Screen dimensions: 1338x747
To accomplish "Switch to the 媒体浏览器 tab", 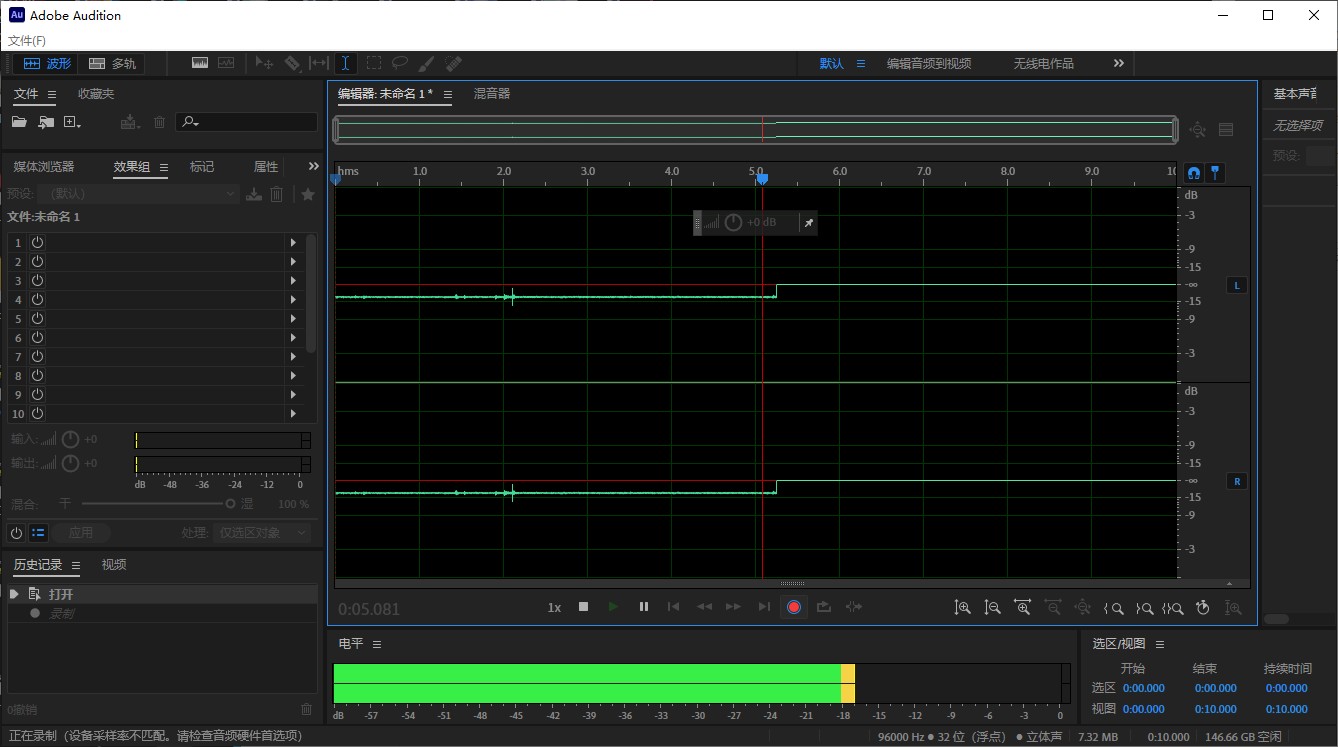I will pos(44,167).
